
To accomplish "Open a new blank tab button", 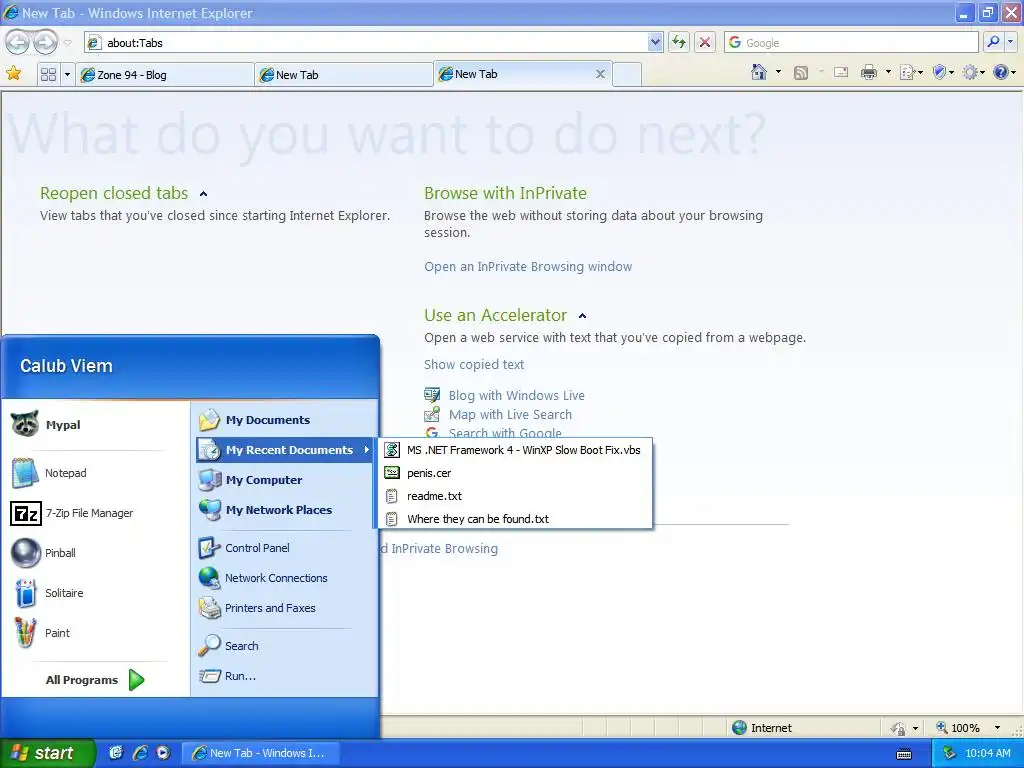I will (627, 74).
